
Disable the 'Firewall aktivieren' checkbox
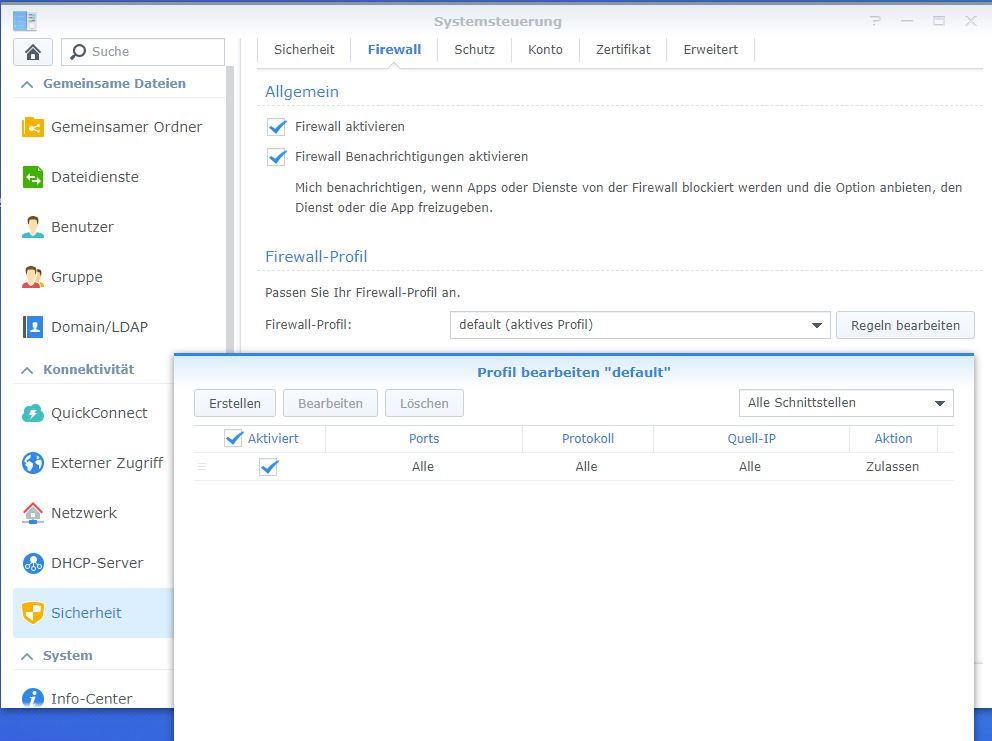[x=277, y=127]
